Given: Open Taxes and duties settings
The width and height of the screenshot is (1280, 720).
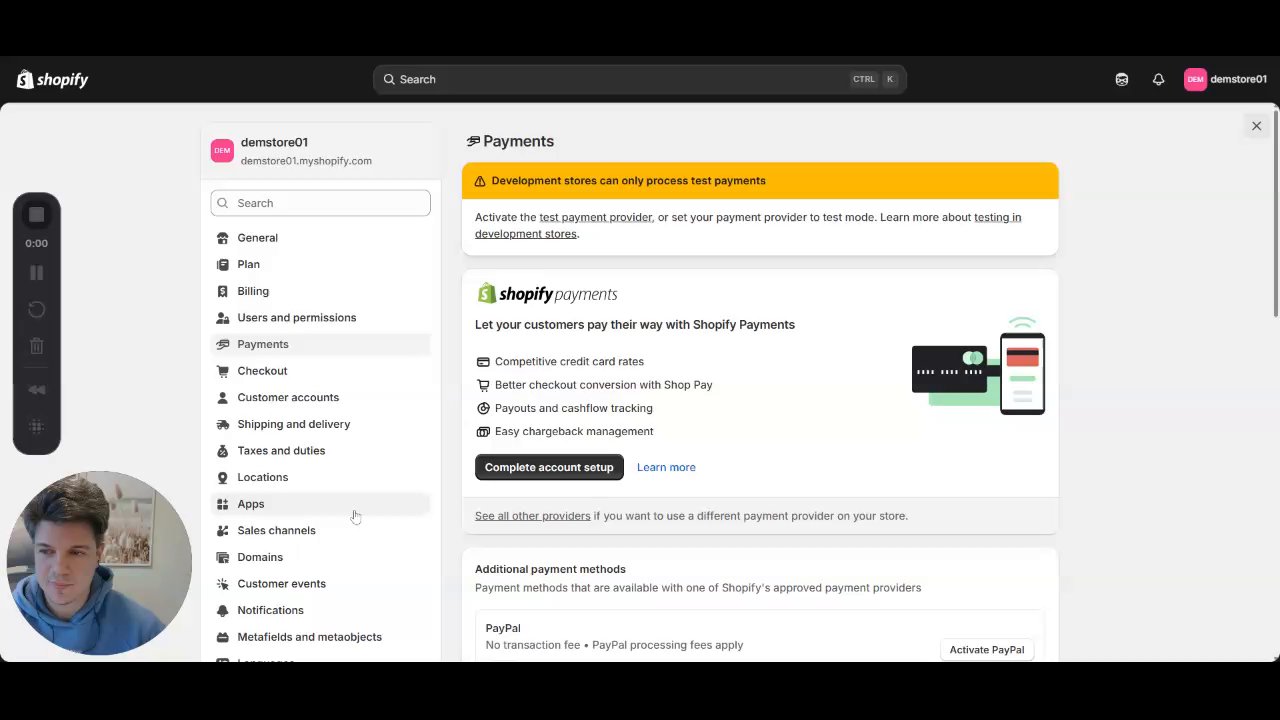Looking at the screenshot, I should (320, 451).
